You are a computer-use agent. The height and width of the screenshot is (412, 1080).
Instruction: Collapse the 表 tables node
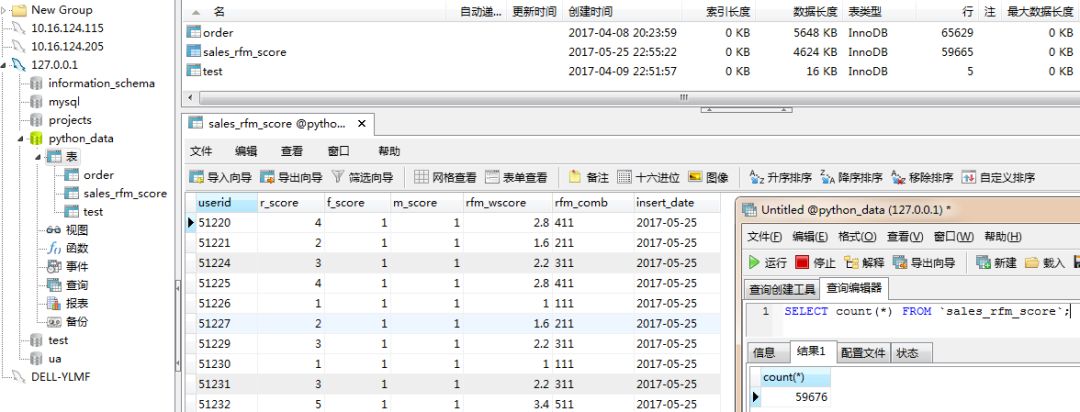[x=39, y=157]
